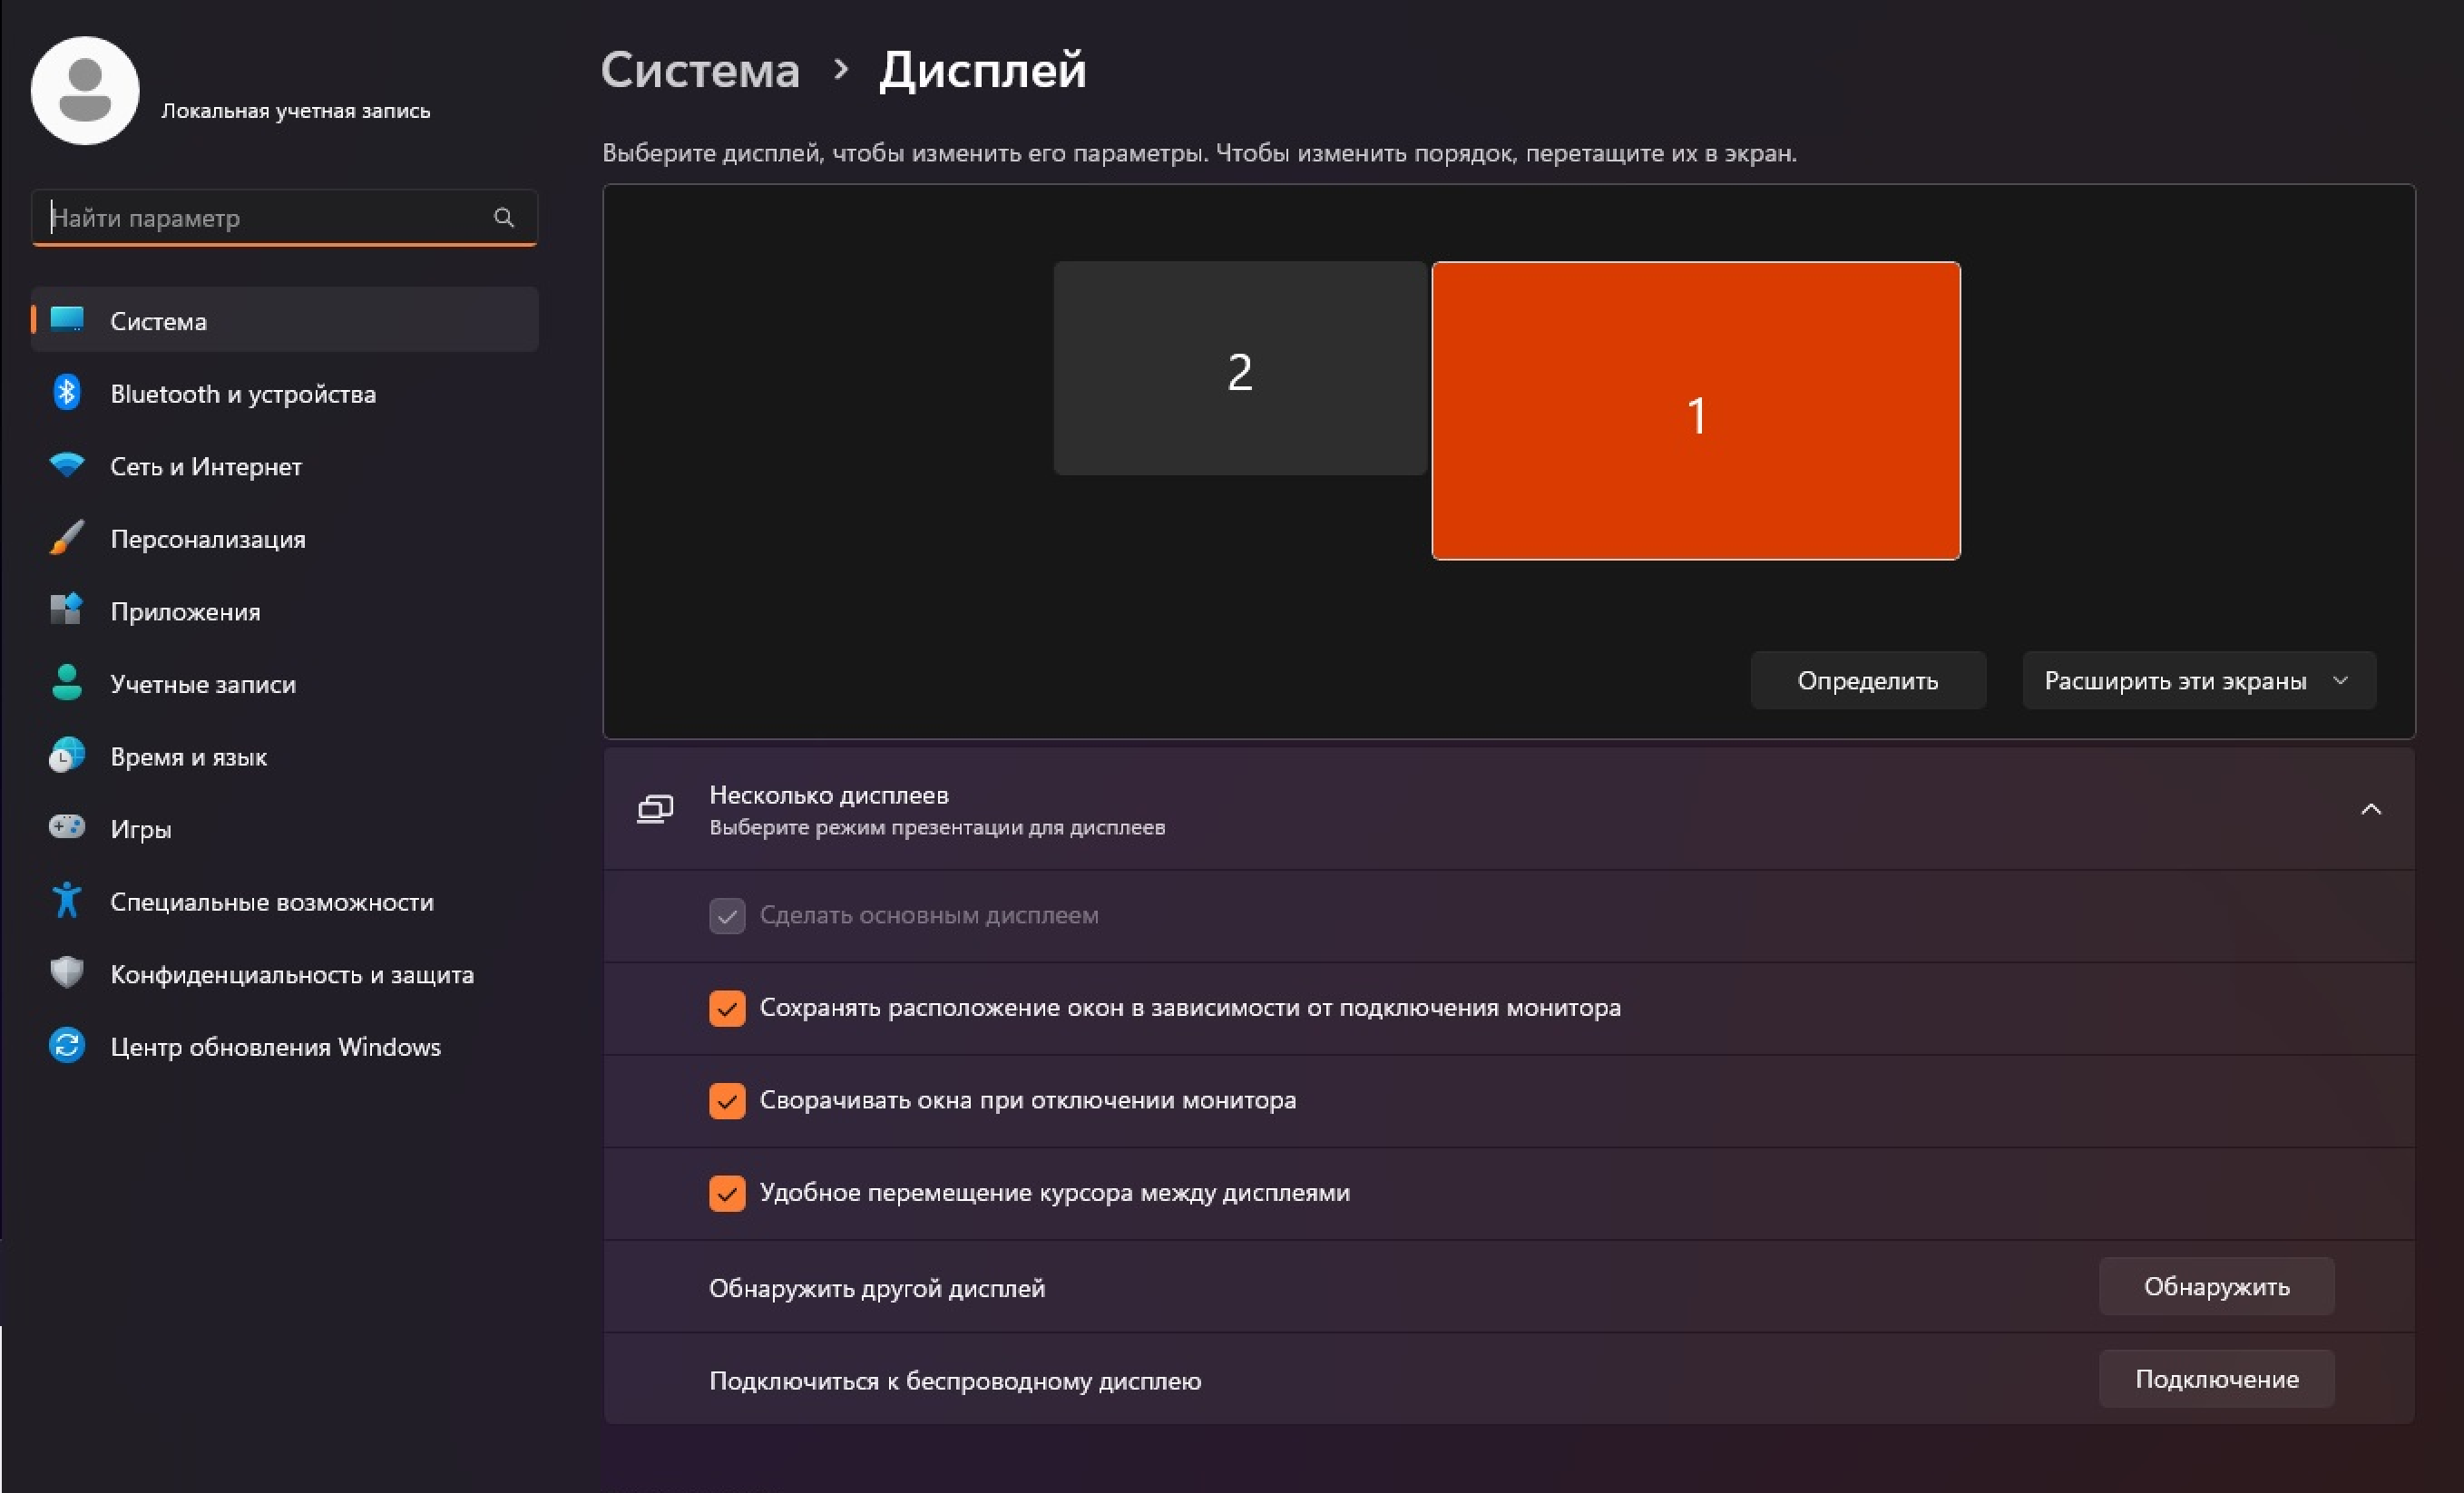
Task: Click 'Локальная учетная запись' account label
Action: tap(296, 111)
